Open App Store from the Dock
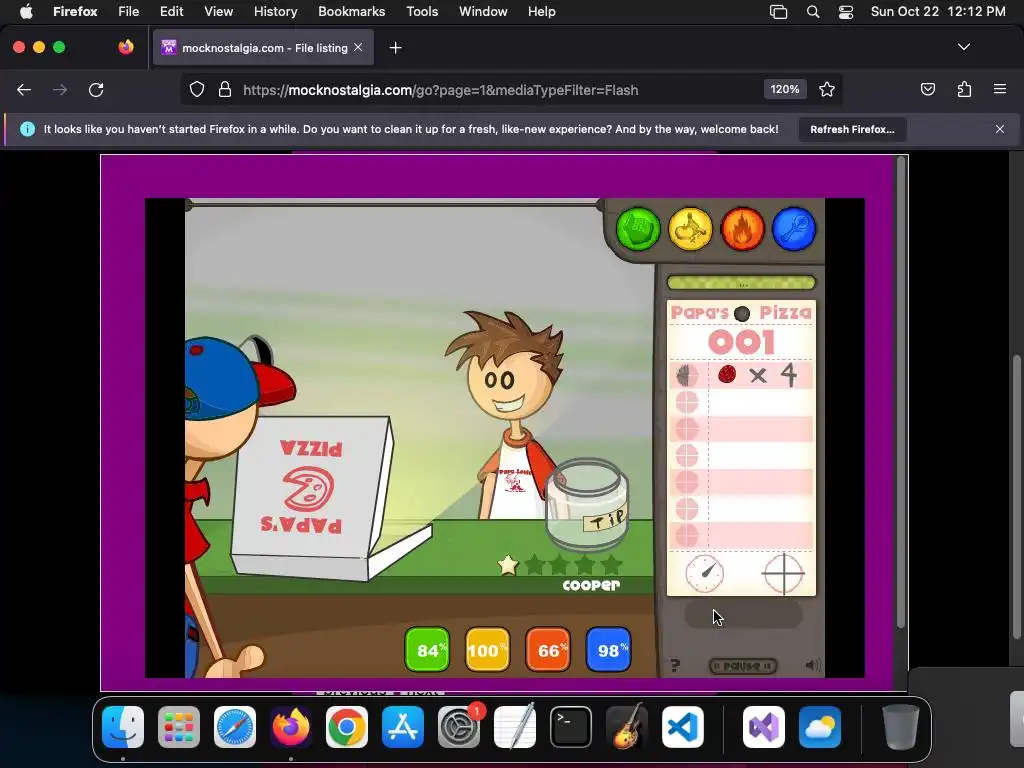Viewport: 1024px width, 768px height. pyautogui.click(x=402, y=727)
